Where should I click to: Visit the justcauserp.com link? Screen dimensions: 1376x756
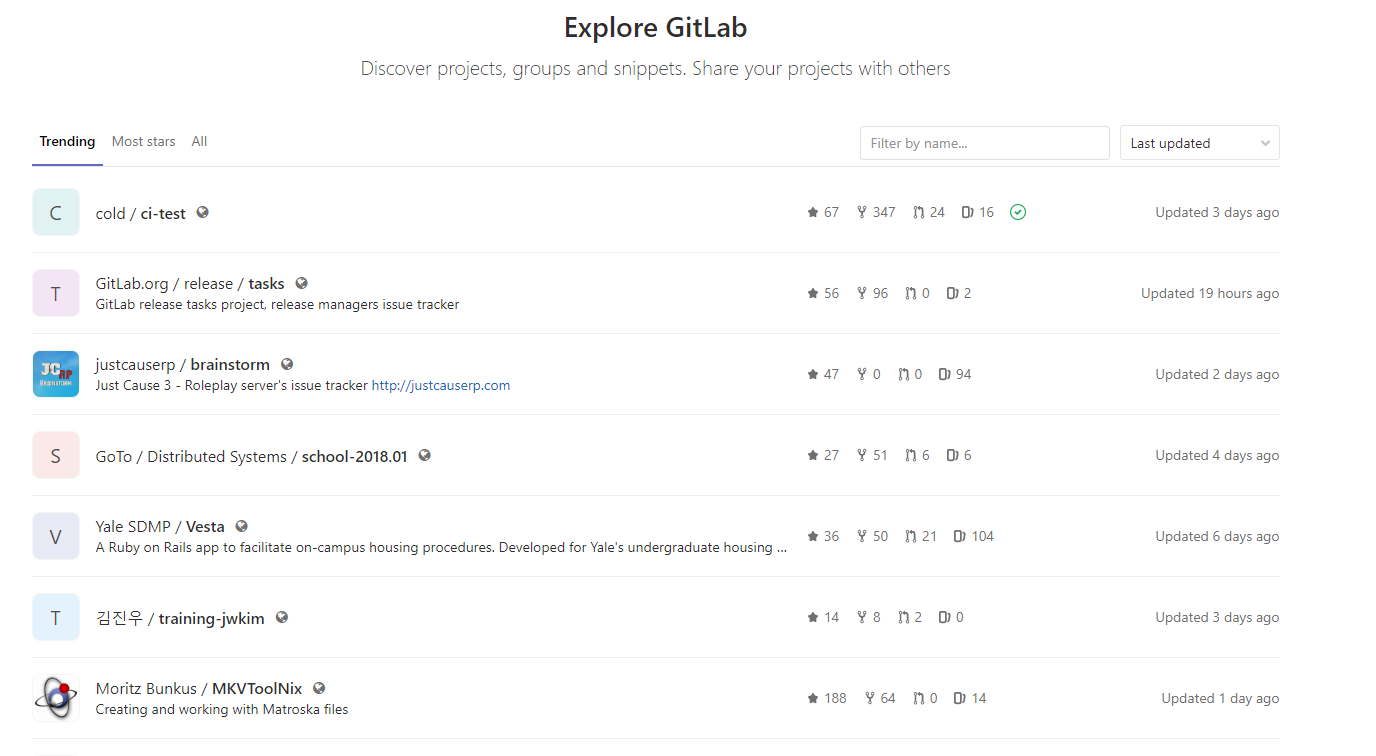(x=441, y=385)
